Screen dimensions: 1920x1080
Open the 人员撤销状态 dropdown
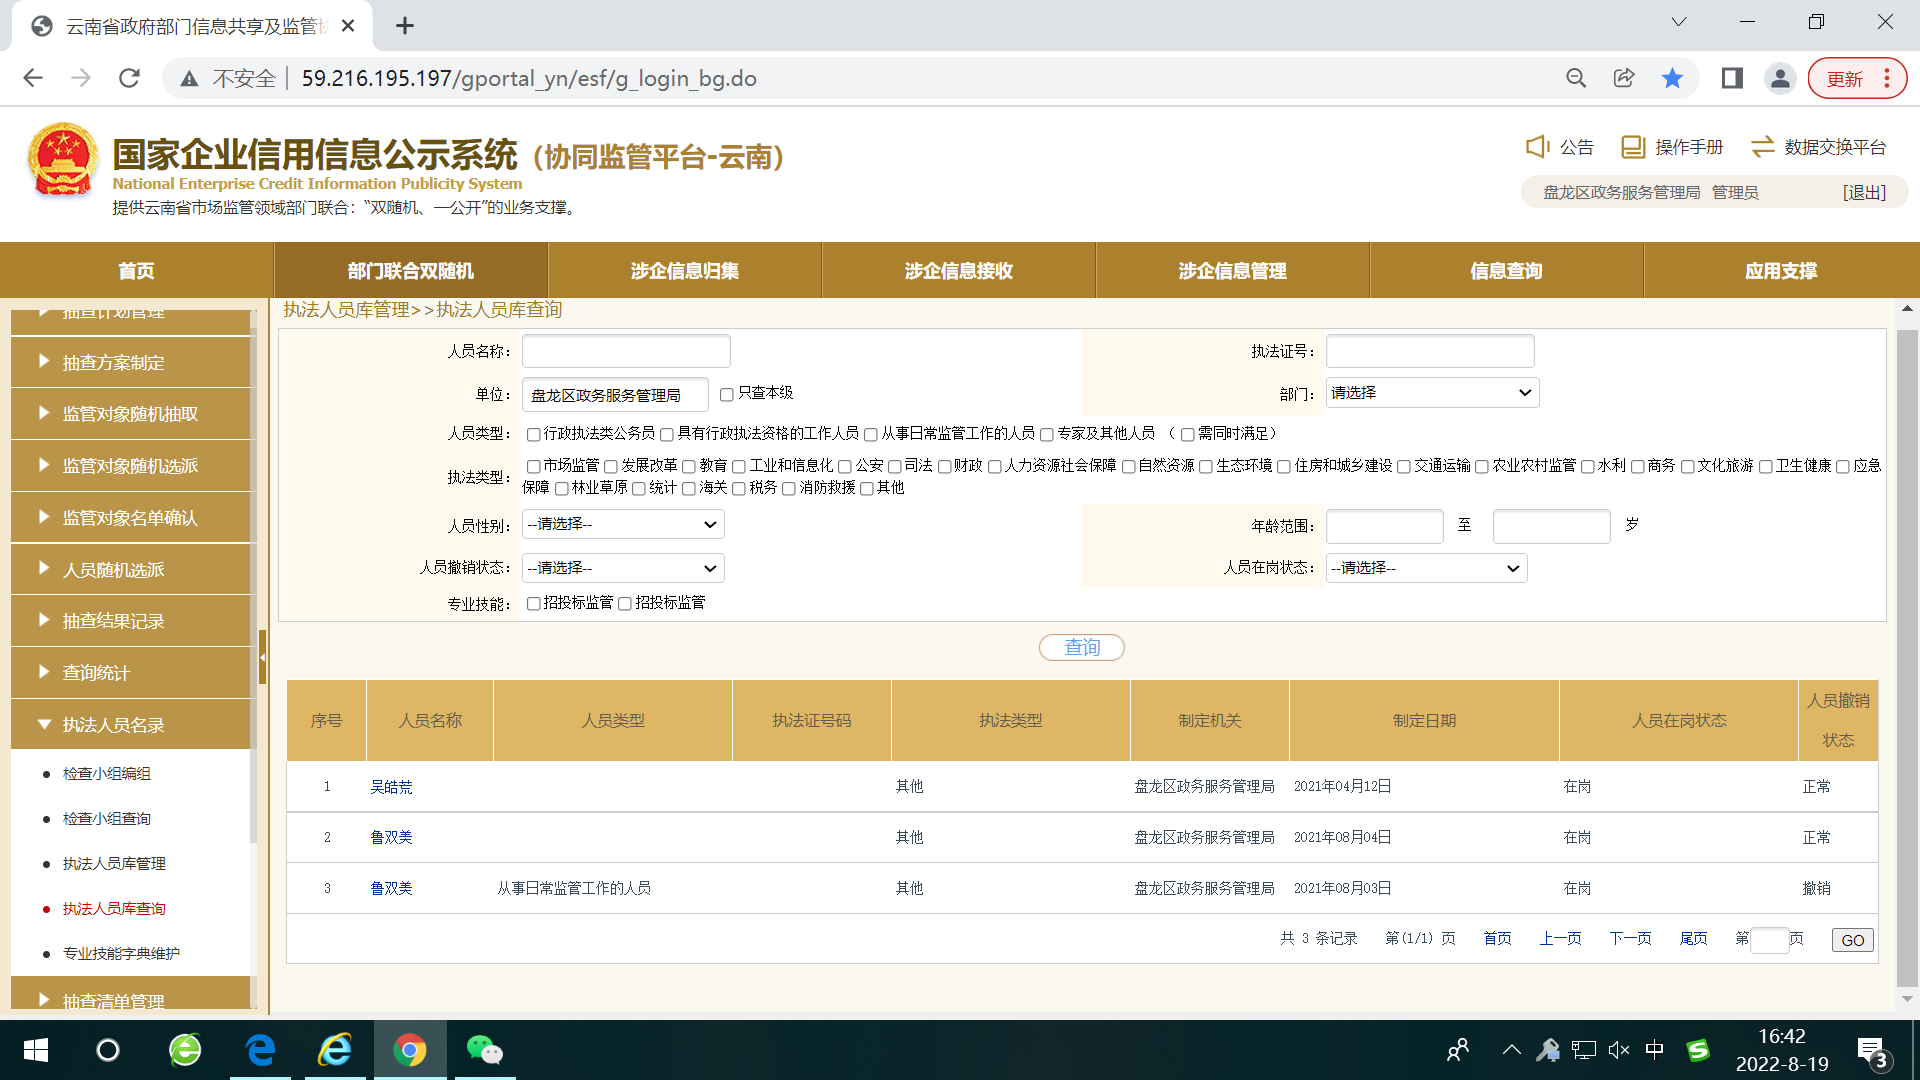click(623, 568)
